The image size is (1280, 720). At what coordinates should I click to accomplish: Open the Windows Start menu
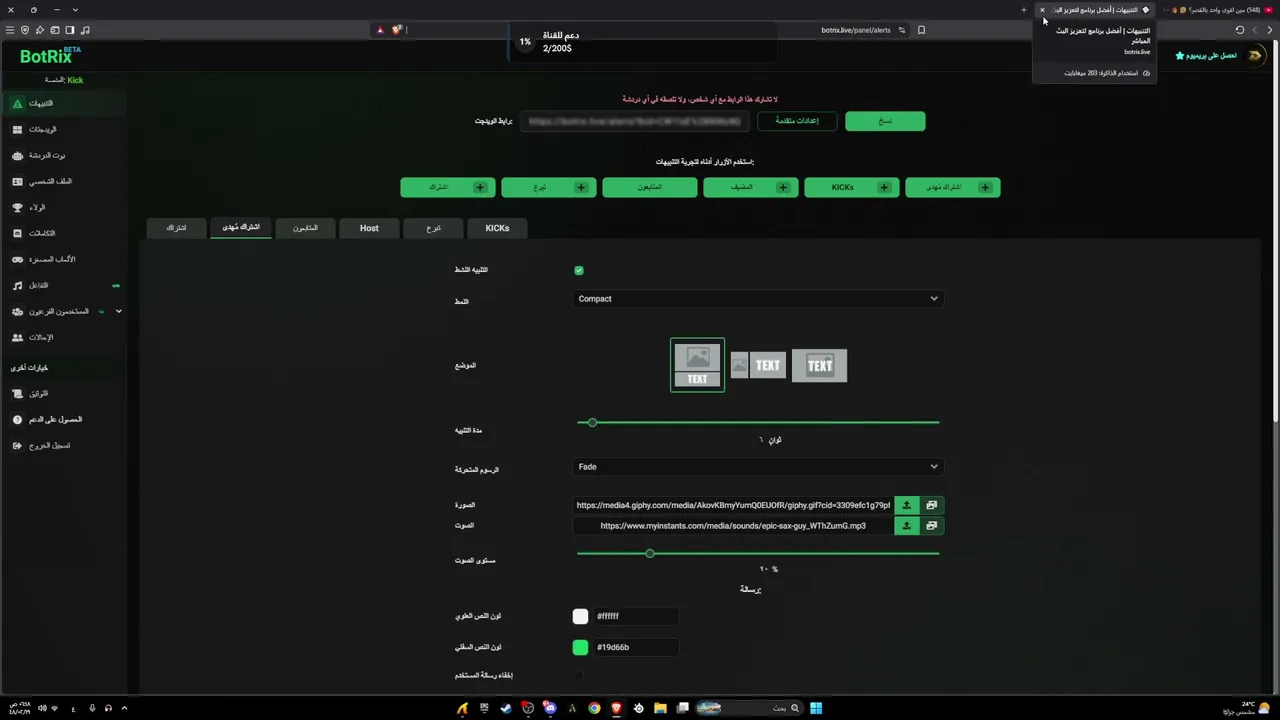pos(816,708)
